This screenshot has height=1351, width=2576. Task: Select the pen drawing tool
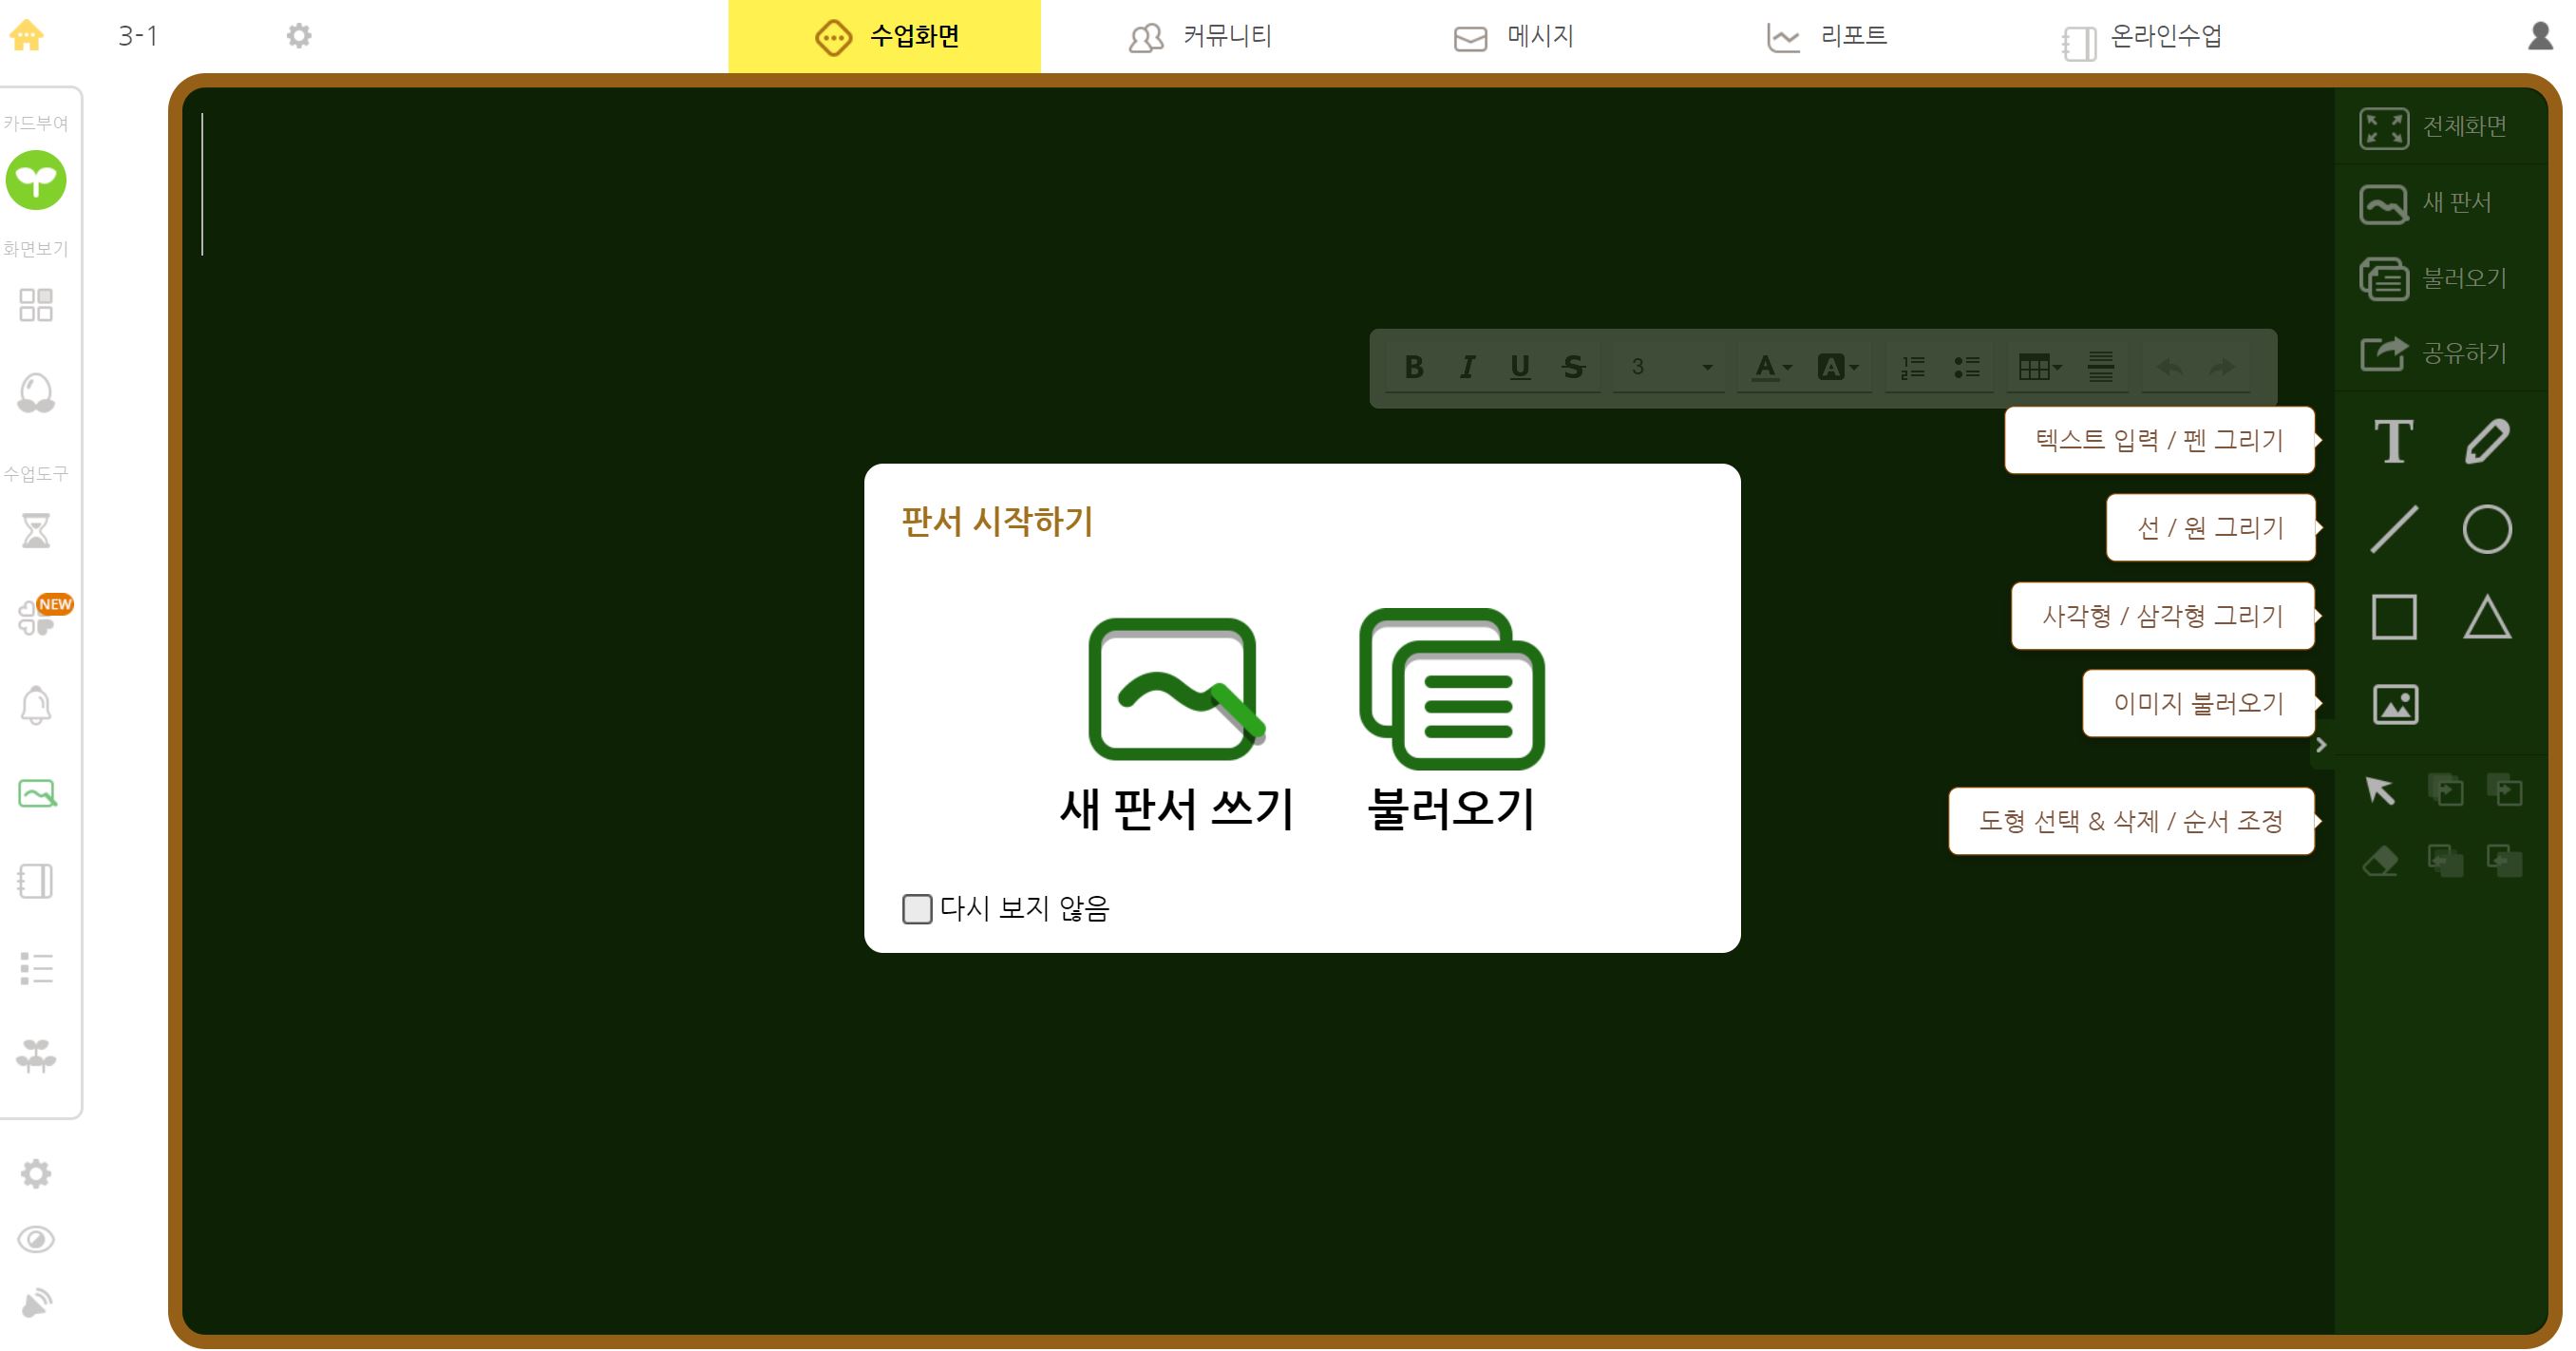[x=2486, y=441]
